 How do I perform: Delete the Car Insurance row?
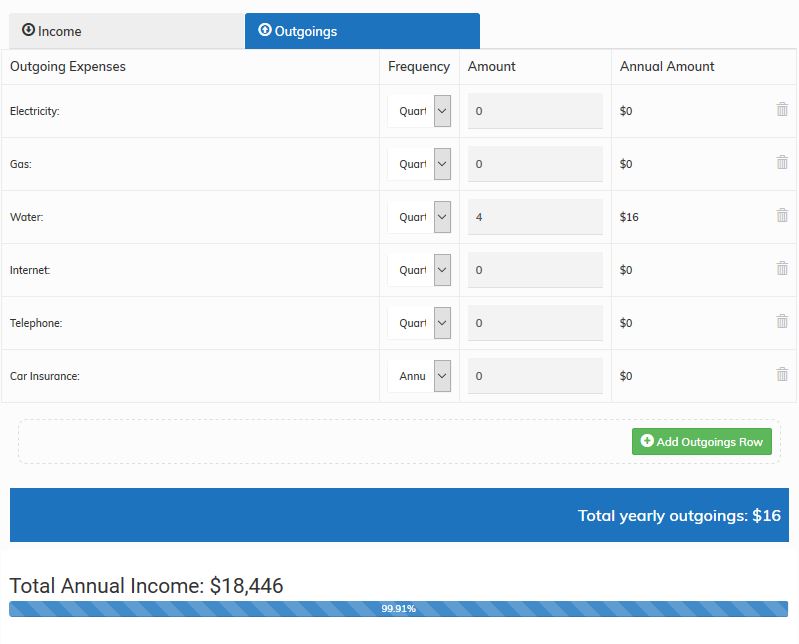pos(782,374)
